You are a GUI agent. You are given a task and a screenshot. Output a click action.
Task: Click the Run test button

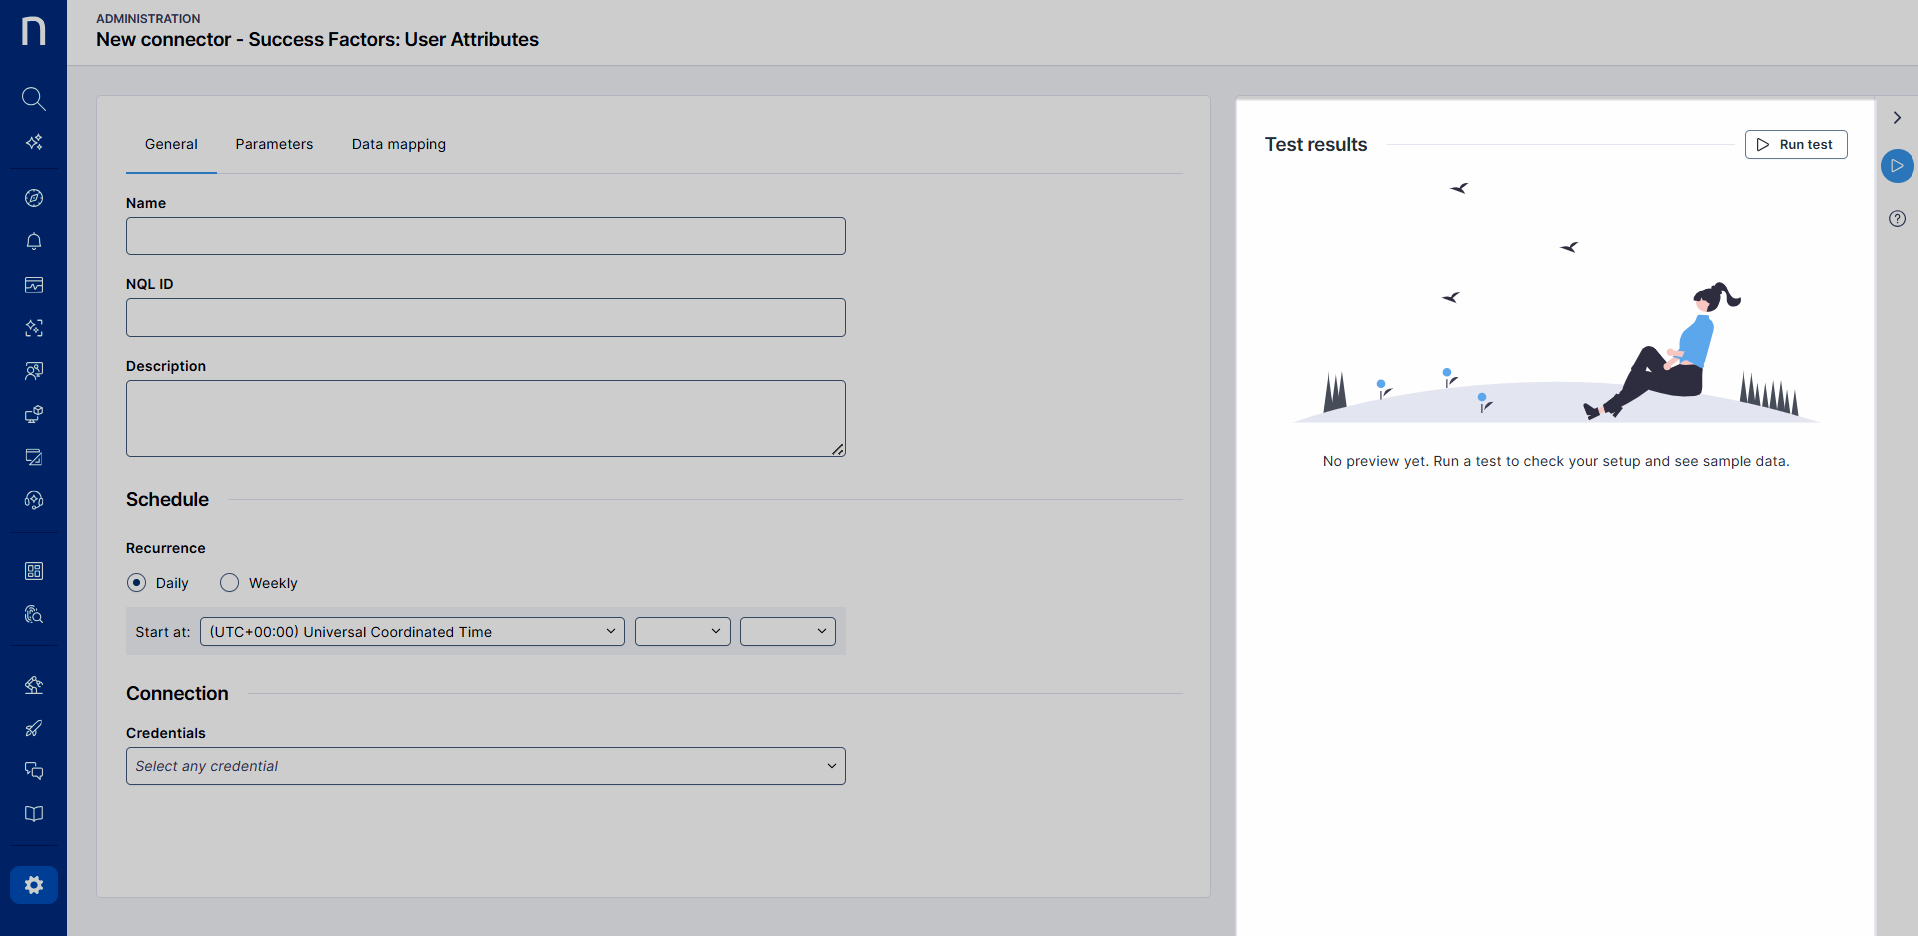1795,144
